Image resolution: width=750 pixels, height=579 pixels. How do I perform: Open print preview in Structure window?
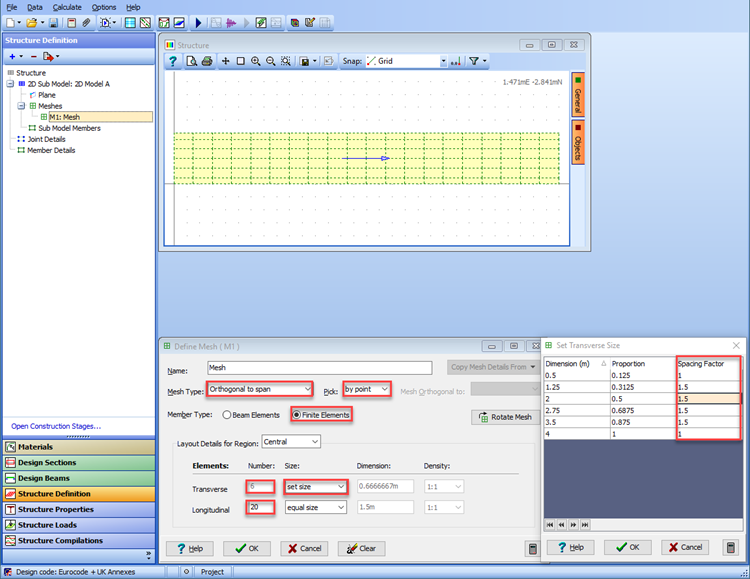tap(191, 61)
